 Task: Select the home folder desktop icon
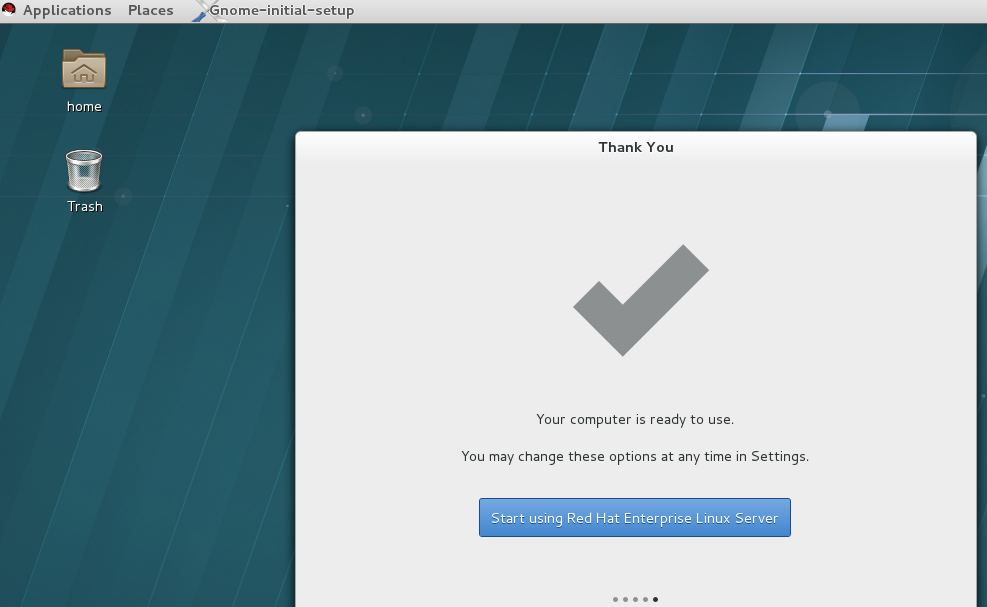(84, 69)
